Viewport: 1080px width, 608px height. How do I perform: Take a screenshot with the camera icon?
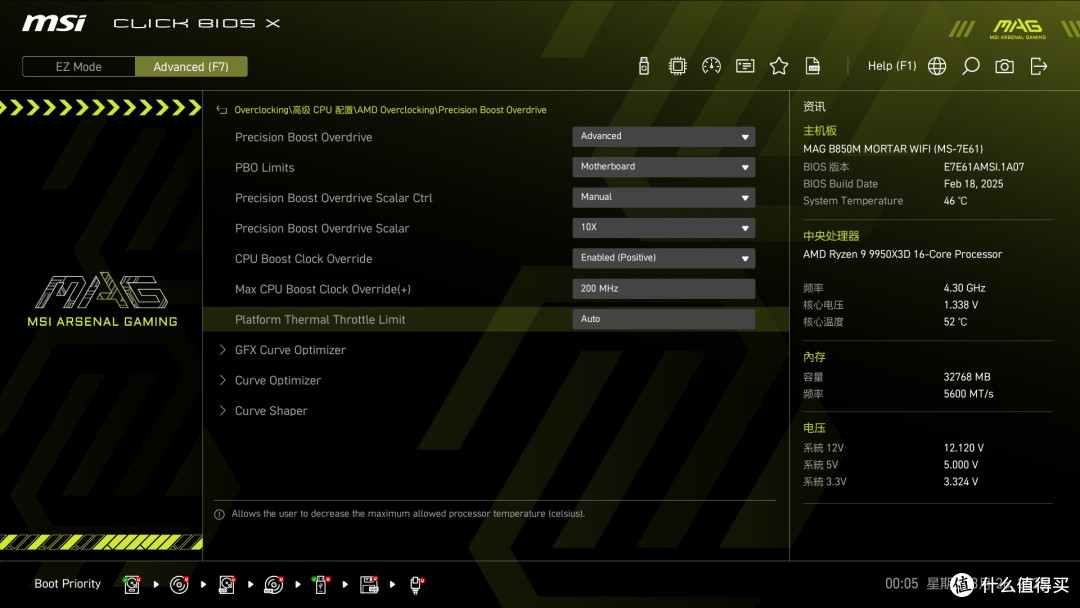point(1004,66)
